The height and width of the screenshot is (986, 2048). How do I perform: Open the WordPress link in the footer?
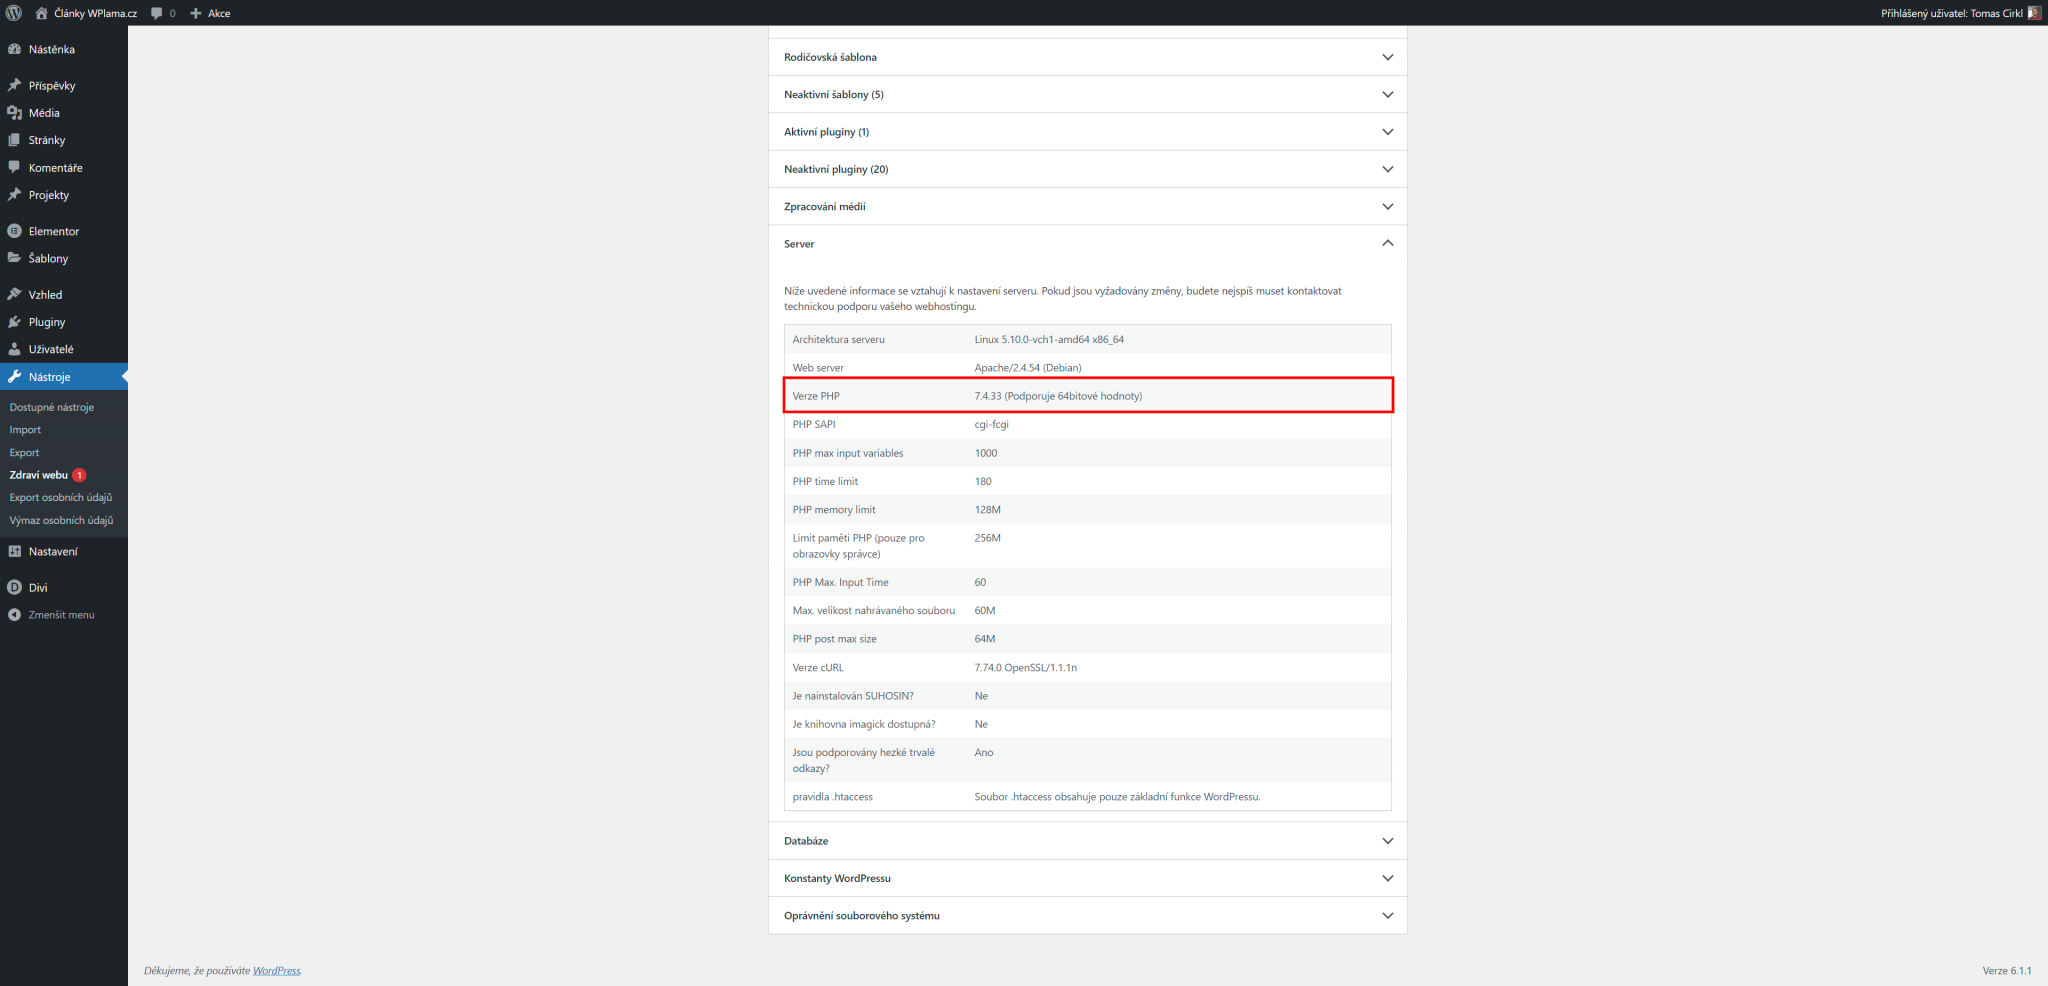coord(276,970)
